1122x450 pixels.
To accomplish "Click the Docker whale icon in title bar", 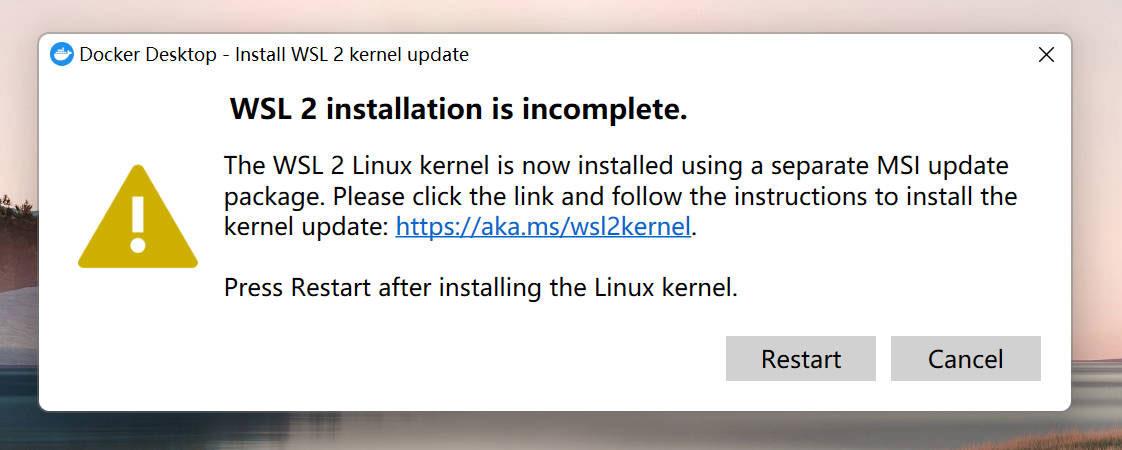I will [62, 55].
